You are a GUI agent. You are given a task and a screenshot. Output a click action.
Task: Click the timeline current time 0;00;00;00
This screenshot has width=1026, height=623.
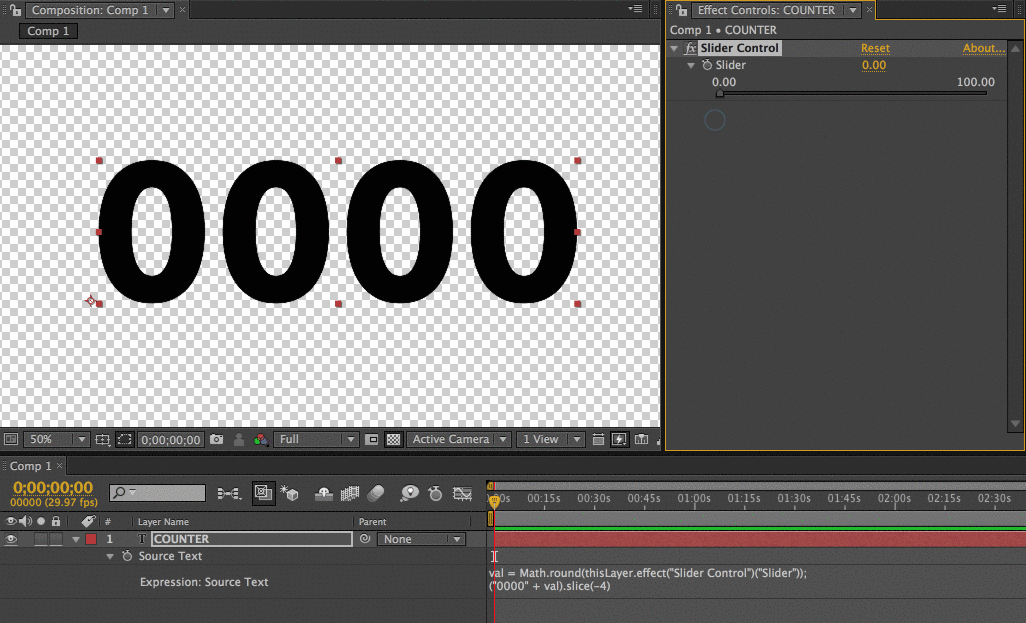(53, 488)
